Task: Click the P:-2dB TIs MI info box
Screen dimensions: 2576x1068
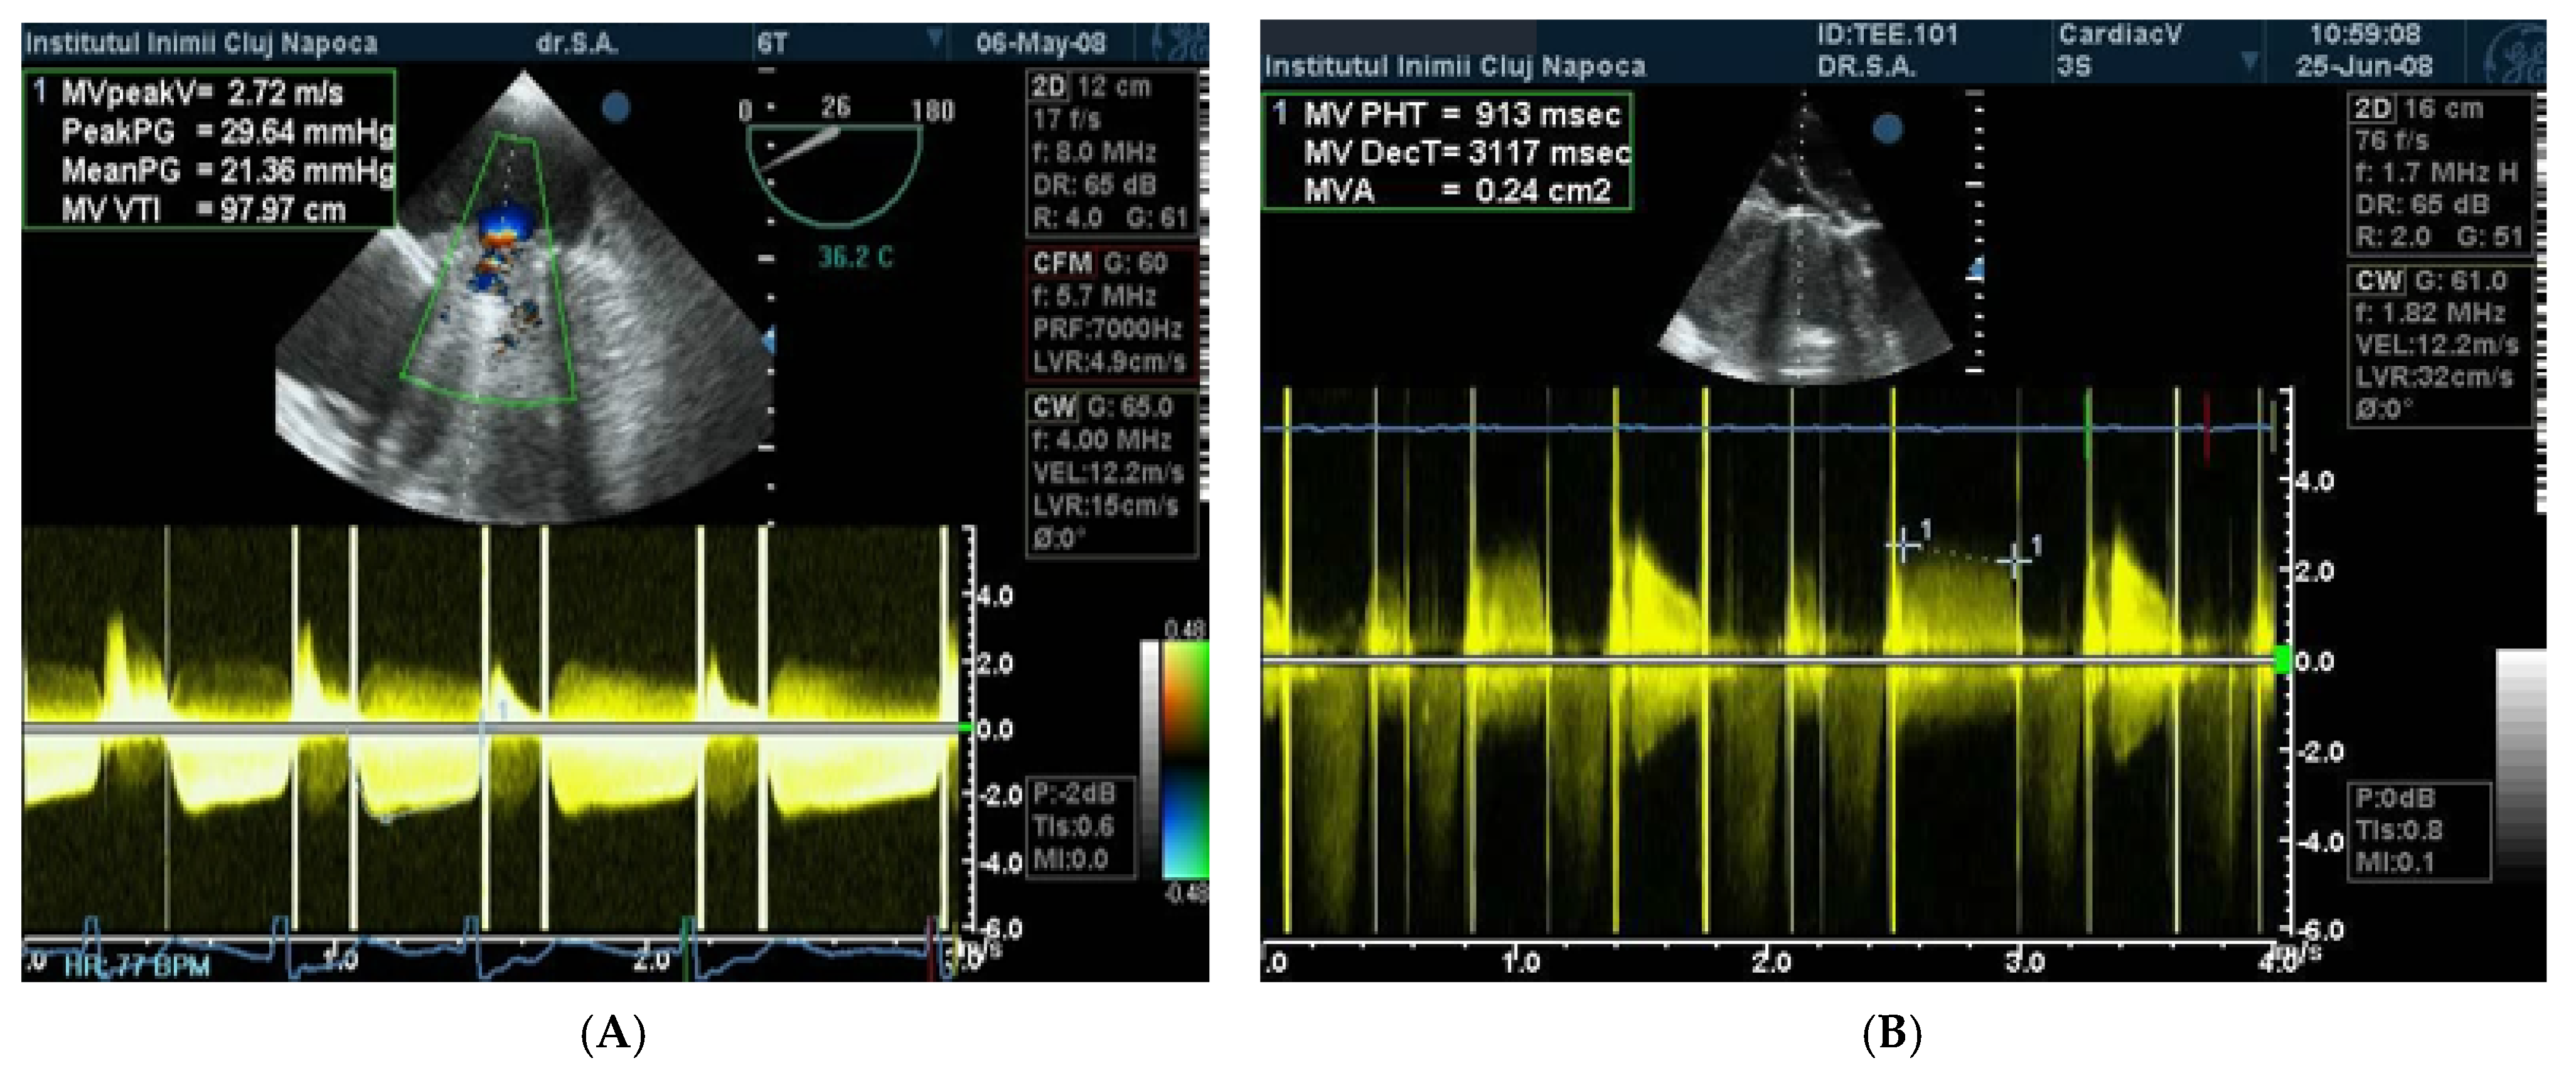Action: [1081, 827]
